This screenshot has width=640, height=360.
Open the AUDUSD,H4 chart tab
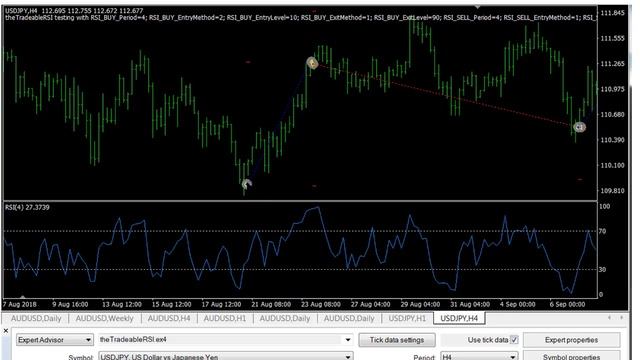point(169,318)
